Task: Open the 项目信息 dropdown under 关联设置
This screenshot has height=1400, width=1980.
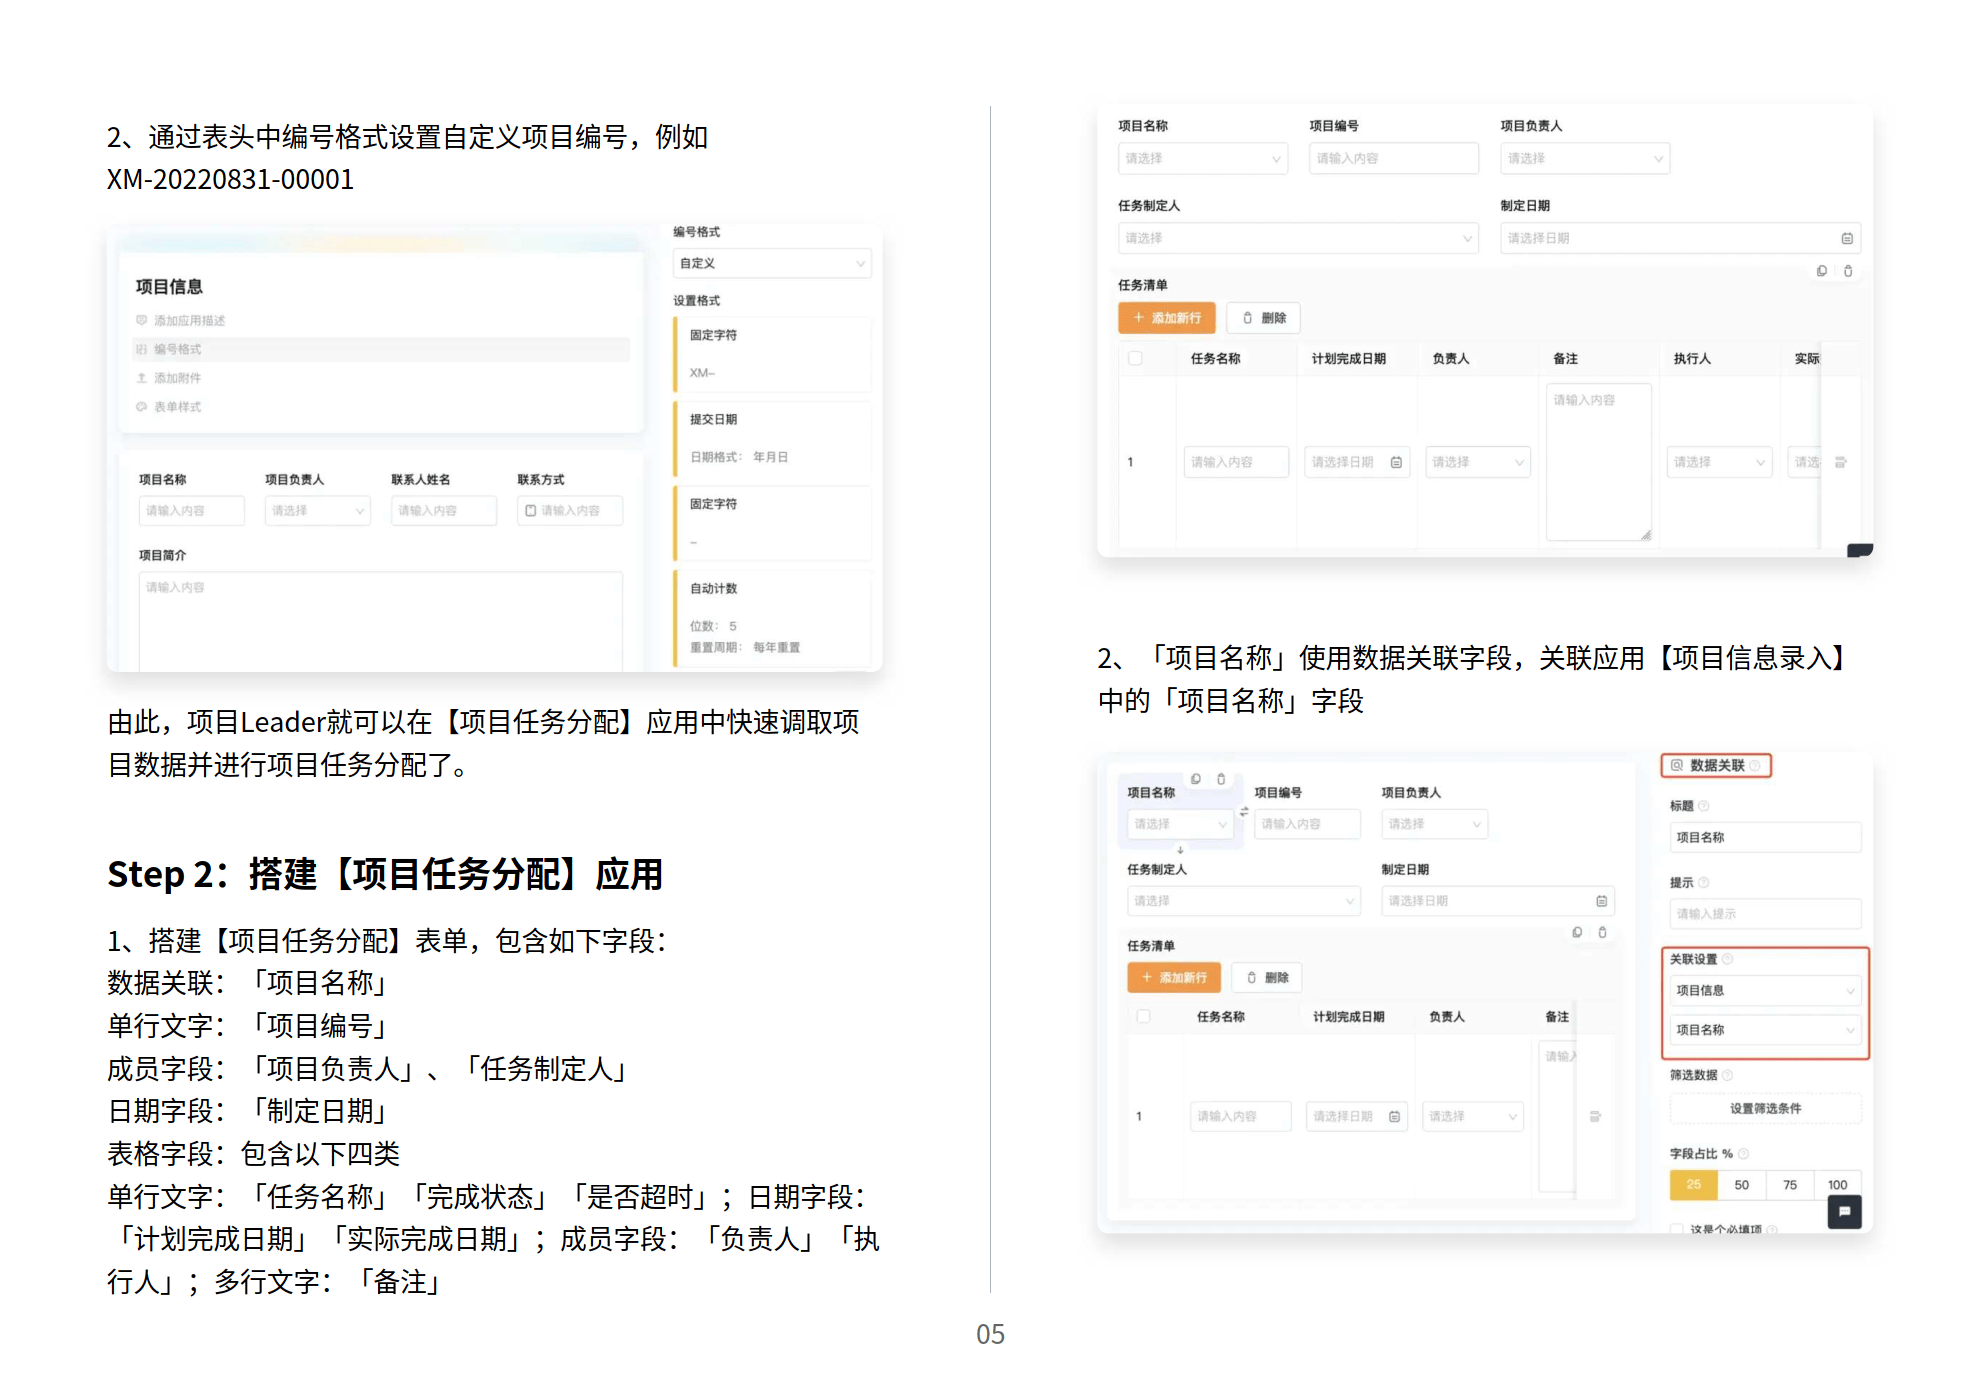Action: click(x=1765, y=990)
